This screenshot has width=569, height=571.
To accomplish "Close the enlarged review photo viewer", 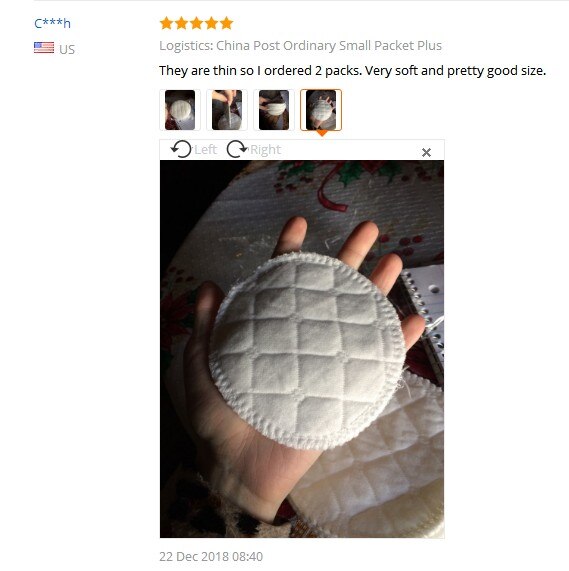I will click(x=426, y=152).
